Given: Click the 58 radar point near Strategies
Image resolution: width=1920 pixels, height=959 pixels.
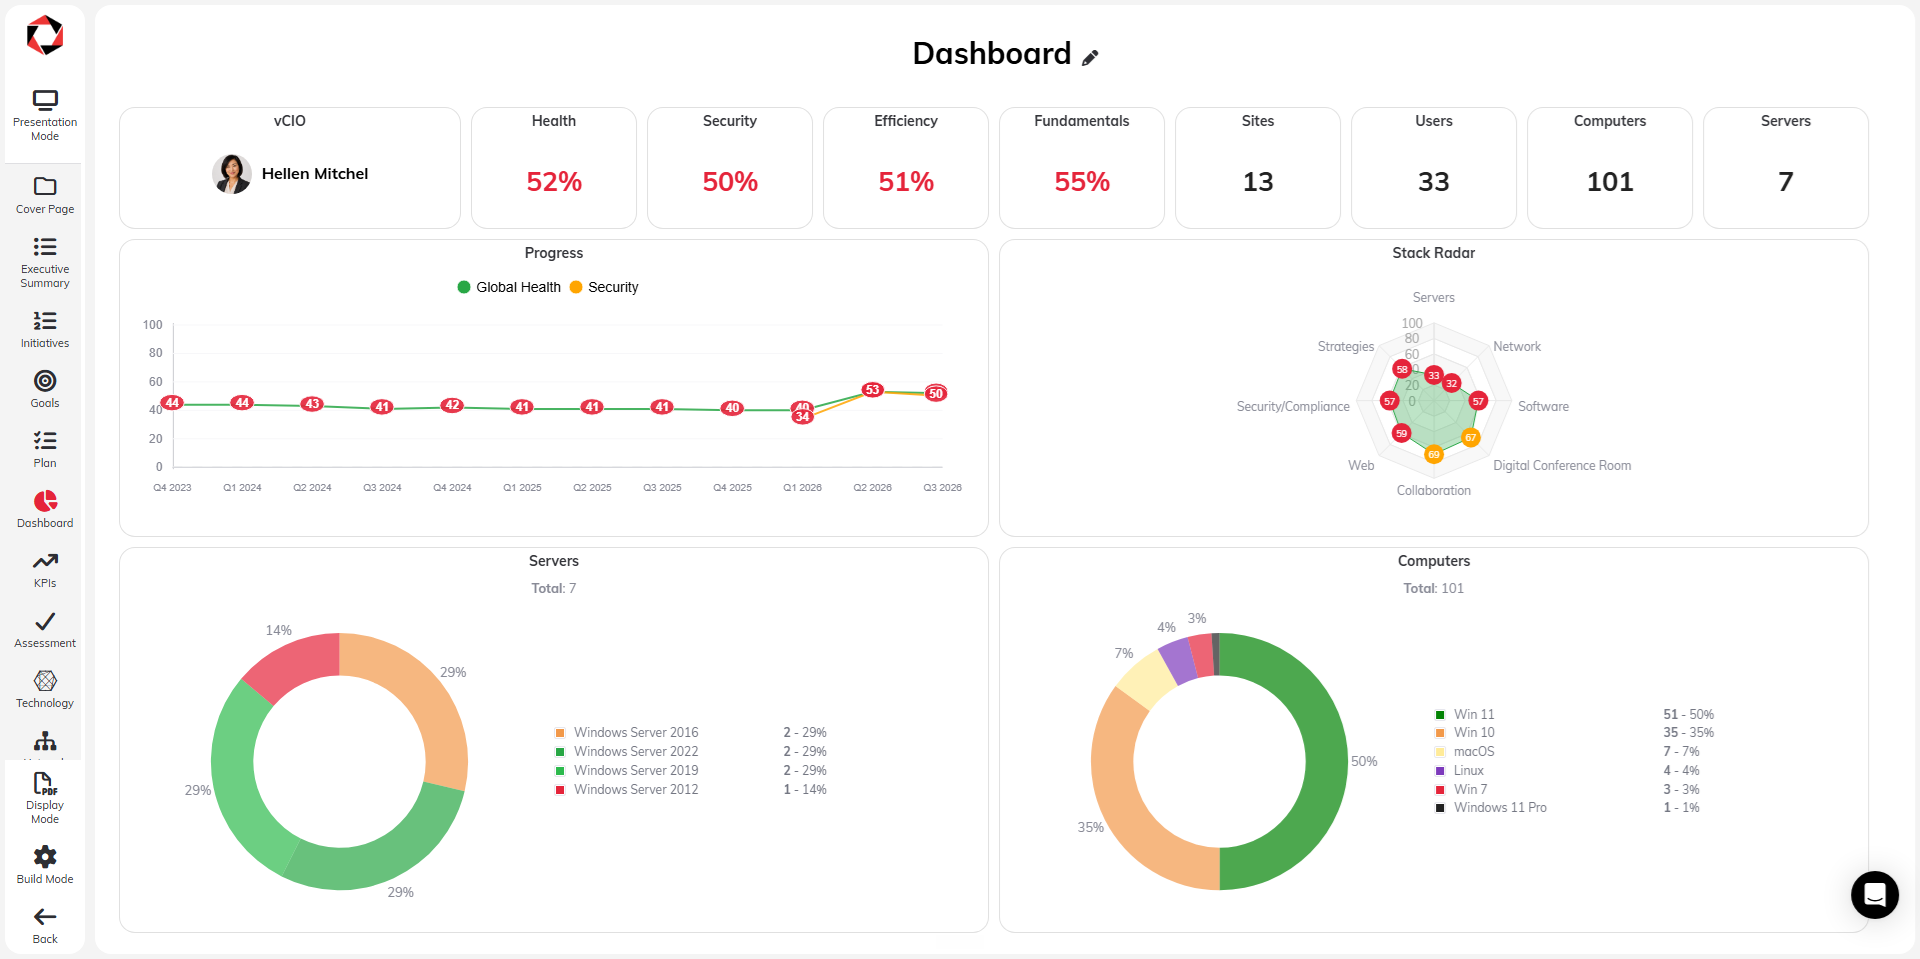Looking at the screenshot, I should click(1402, 369).
